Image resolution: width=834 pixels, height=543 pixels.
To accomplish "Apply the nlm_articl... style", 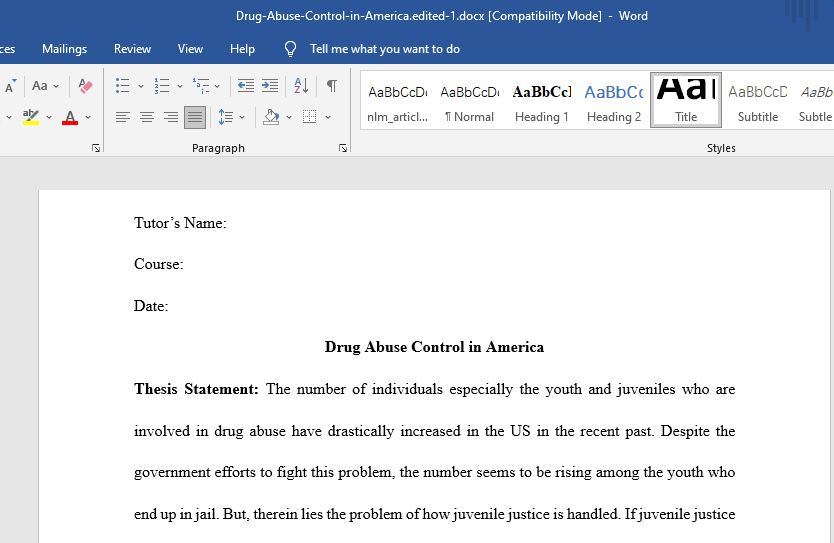I will [x=397, y=101].
